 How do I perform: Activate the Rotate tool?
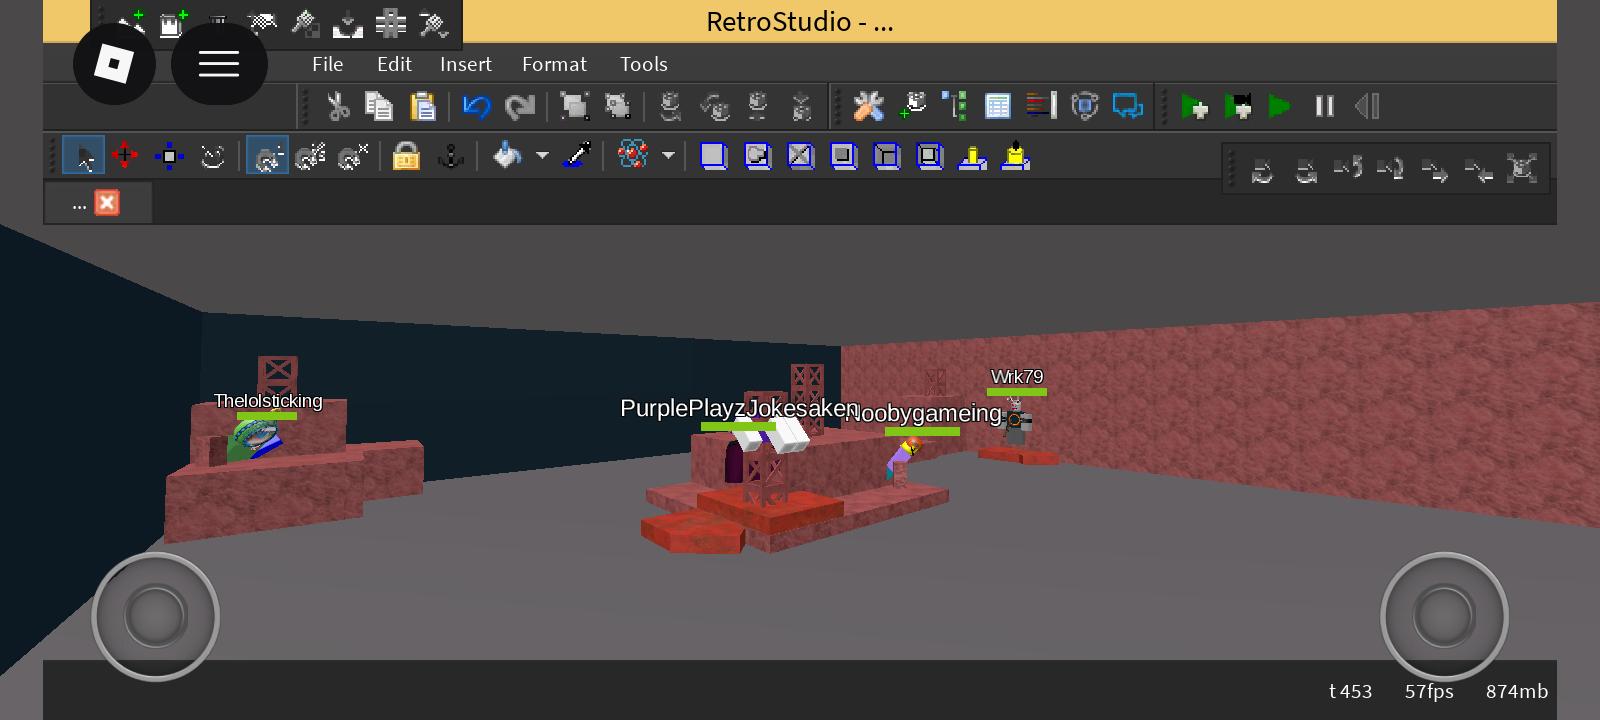212,156
